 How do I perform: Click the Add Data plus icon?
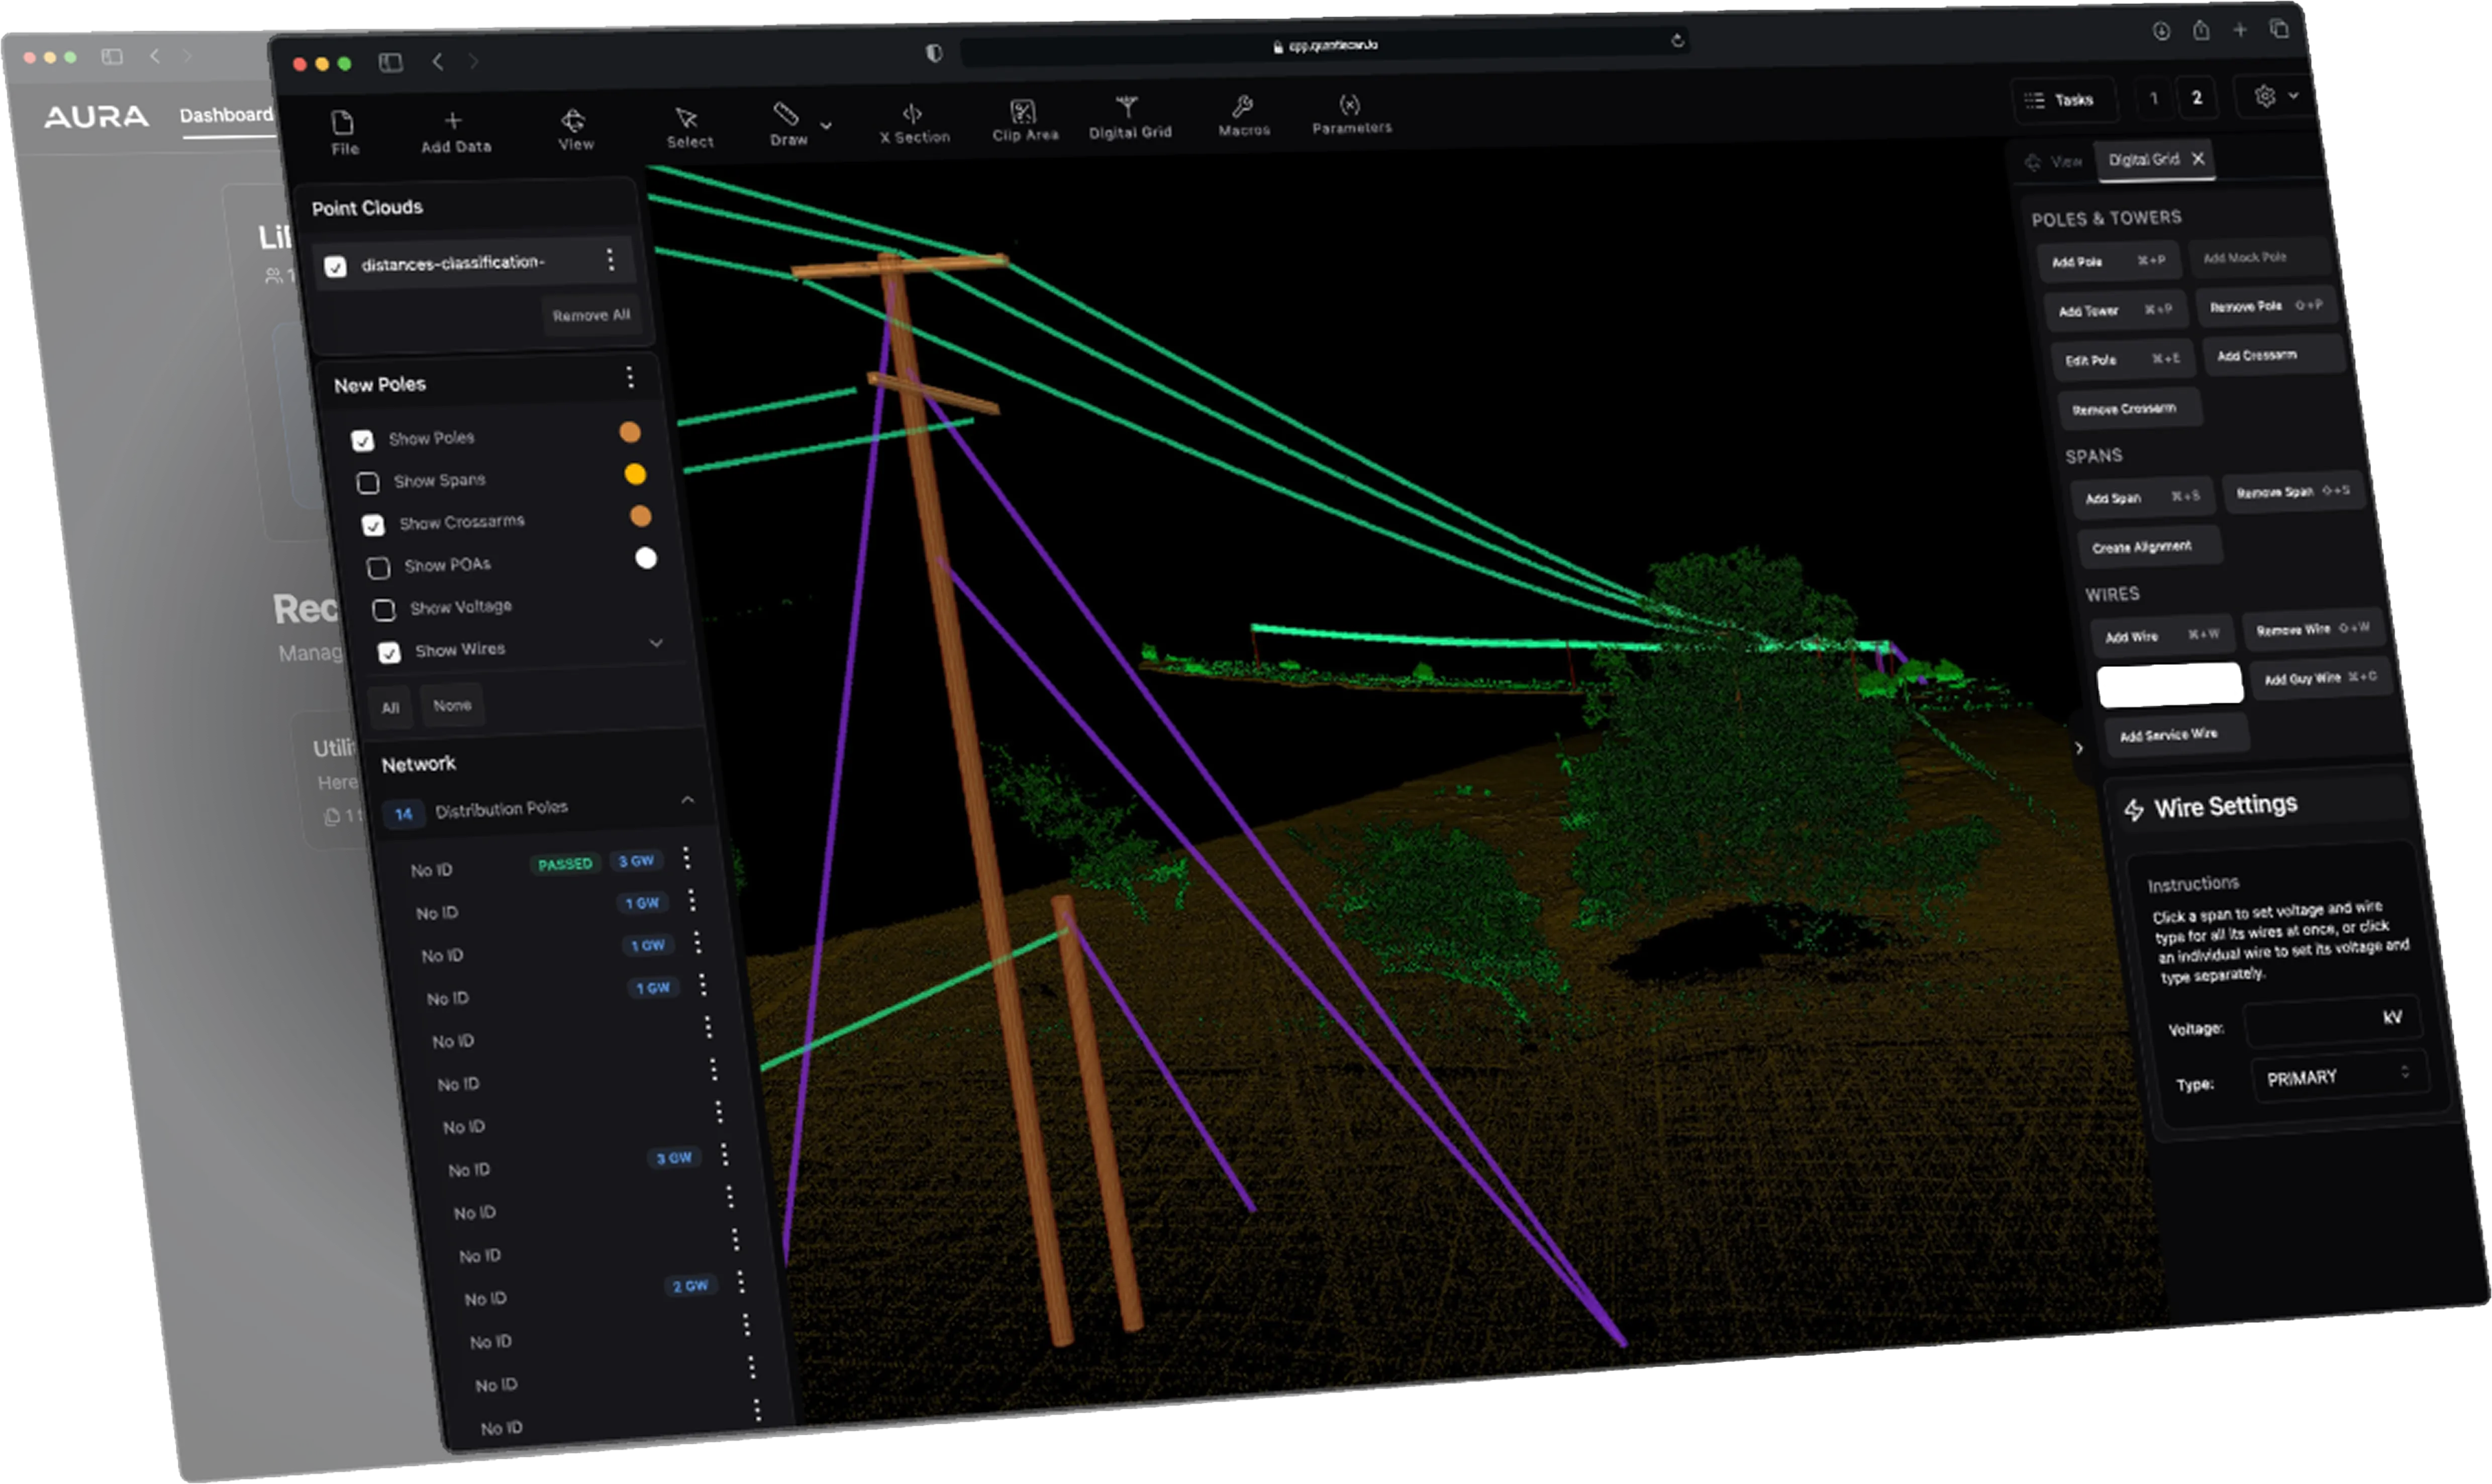tap(453, 121)
